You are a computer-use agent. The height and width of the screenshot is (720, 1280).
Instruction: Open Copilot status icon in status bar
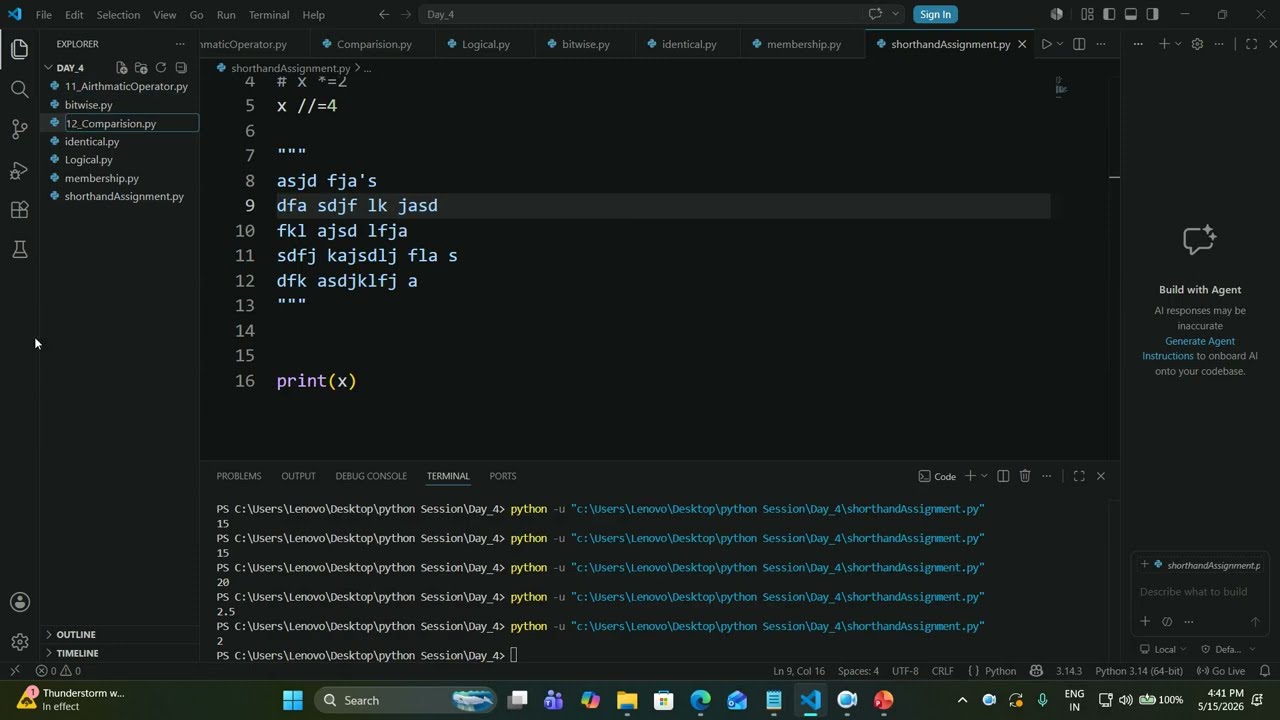click(1036, 671)
